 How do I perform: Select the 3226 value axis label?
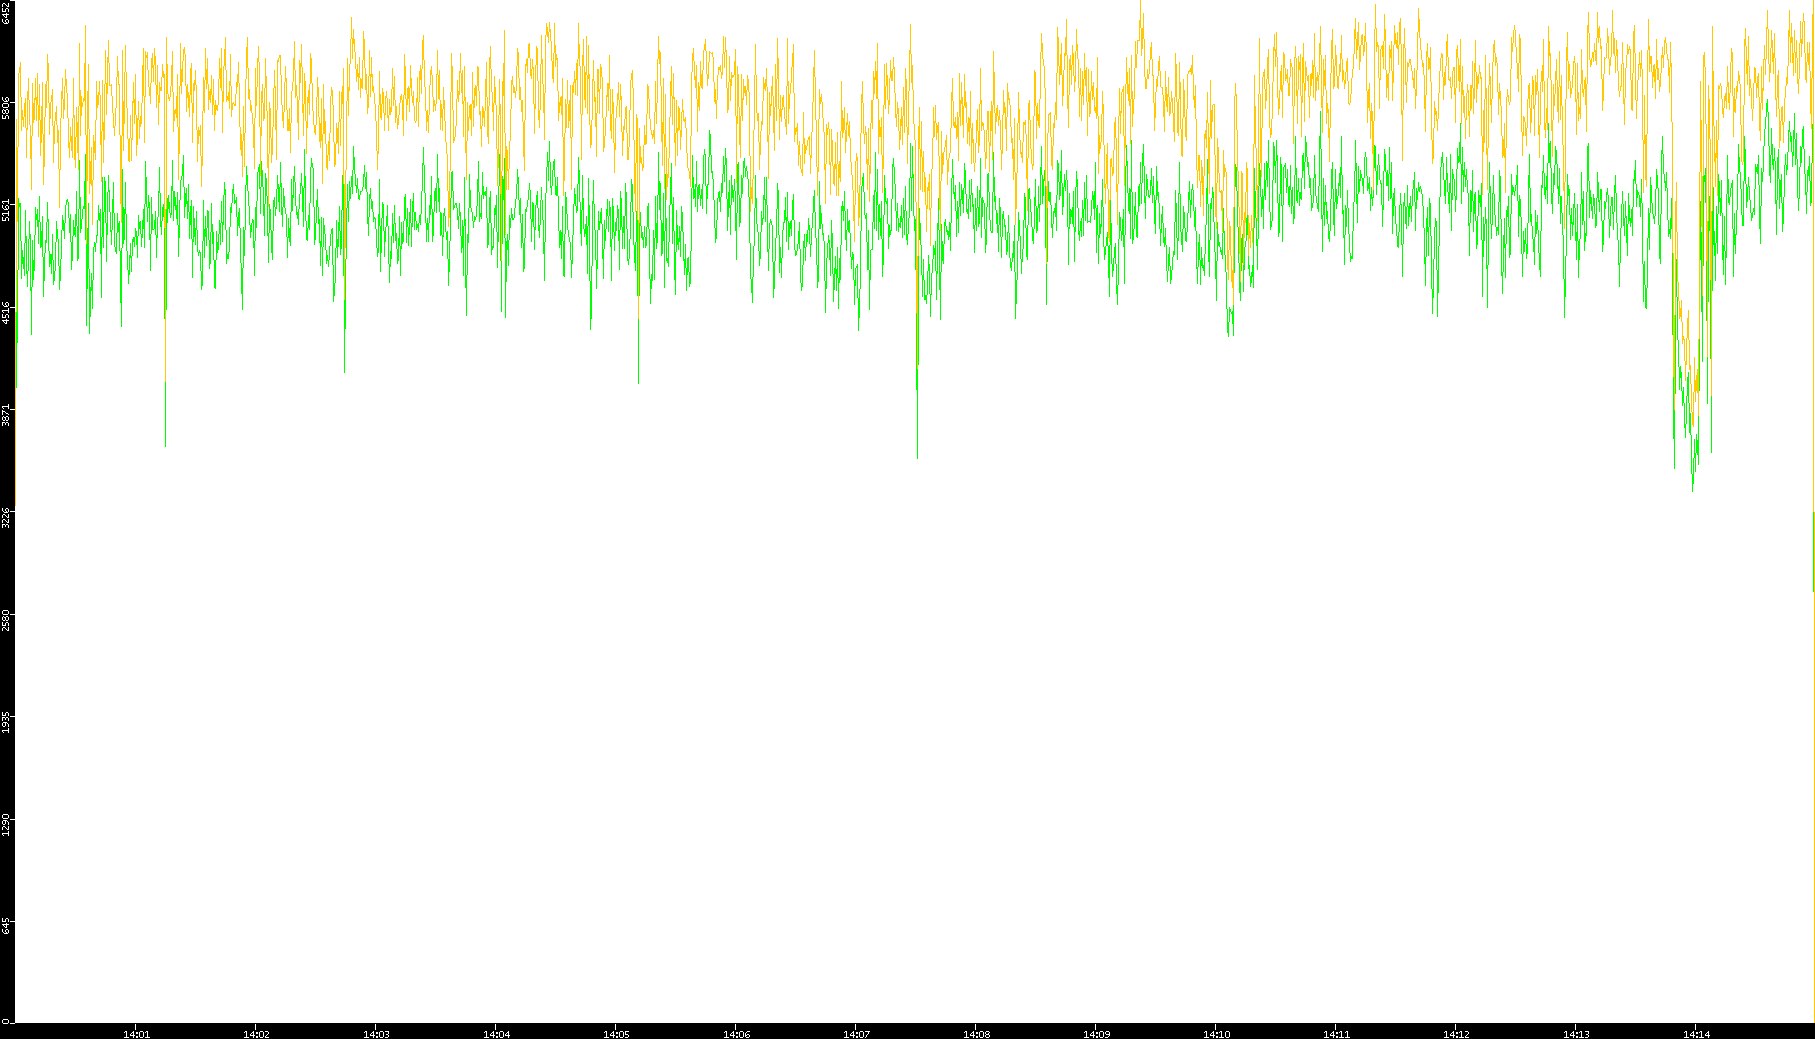pos(6,518)
